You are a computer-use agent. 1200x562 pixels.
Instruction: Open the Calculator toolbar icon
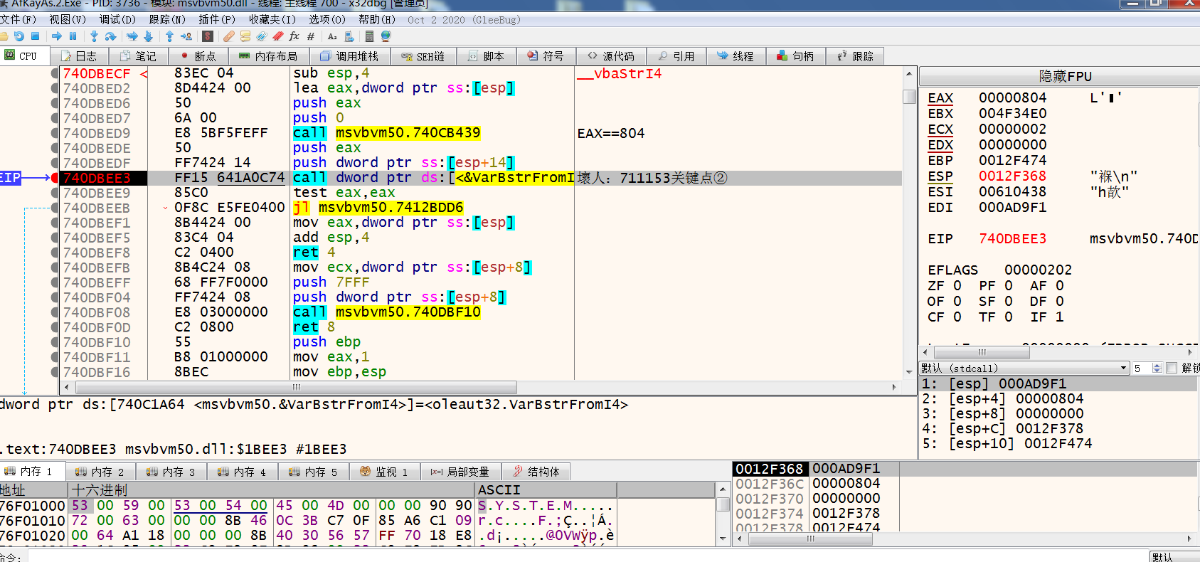(x=369, y=36)
